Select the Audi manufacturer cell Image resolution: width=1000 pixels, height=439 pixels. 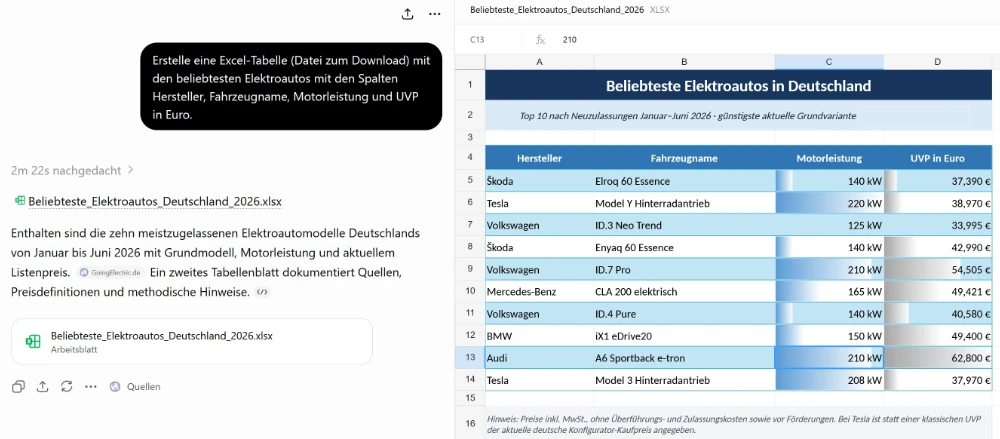click(540, 358)
